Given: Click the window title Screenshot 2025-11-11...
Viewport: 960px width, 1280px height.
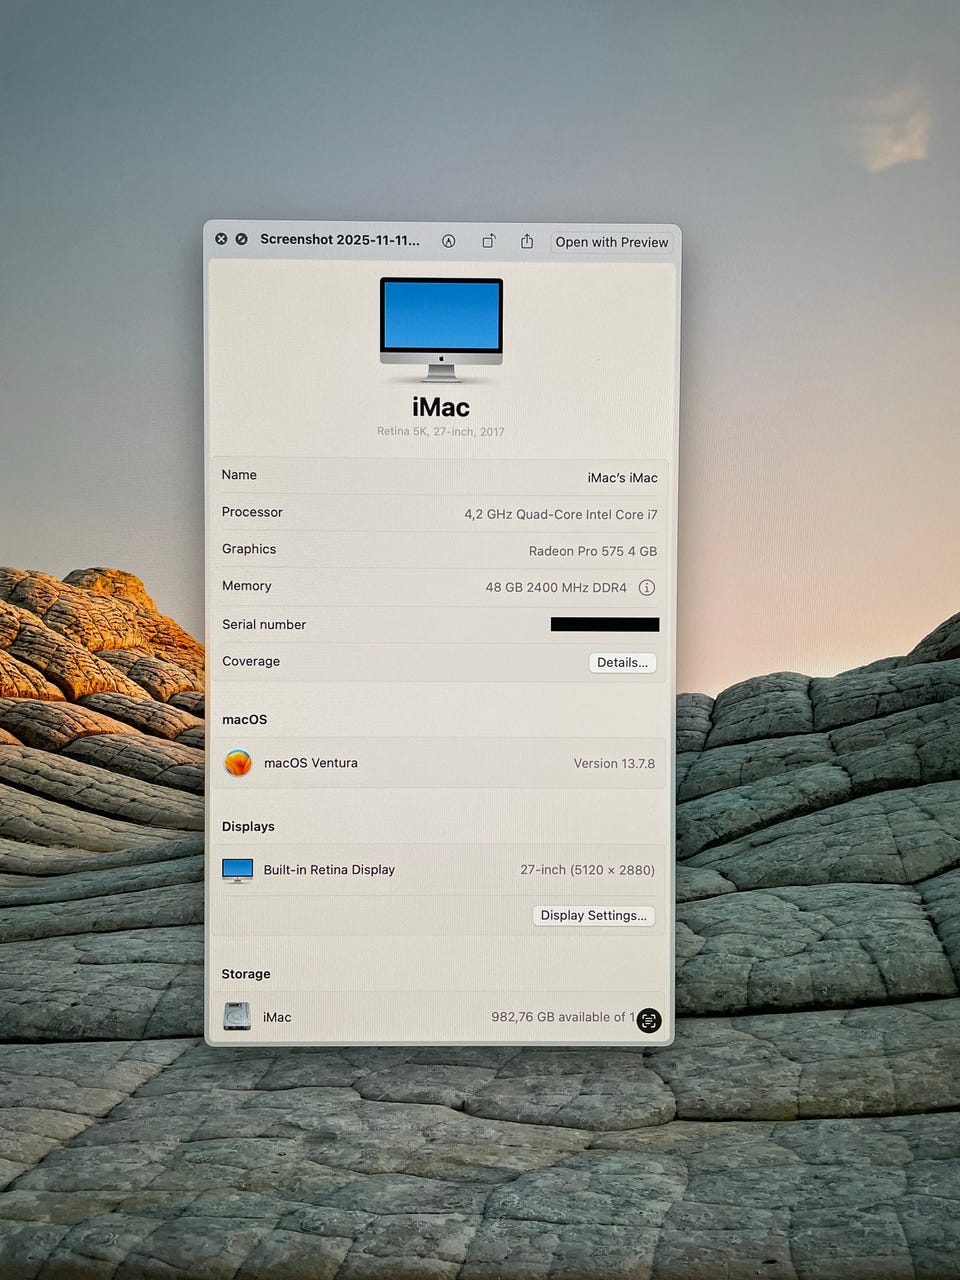Looking at the screenshot, I should pyautogui.click(x=340, y=240).
